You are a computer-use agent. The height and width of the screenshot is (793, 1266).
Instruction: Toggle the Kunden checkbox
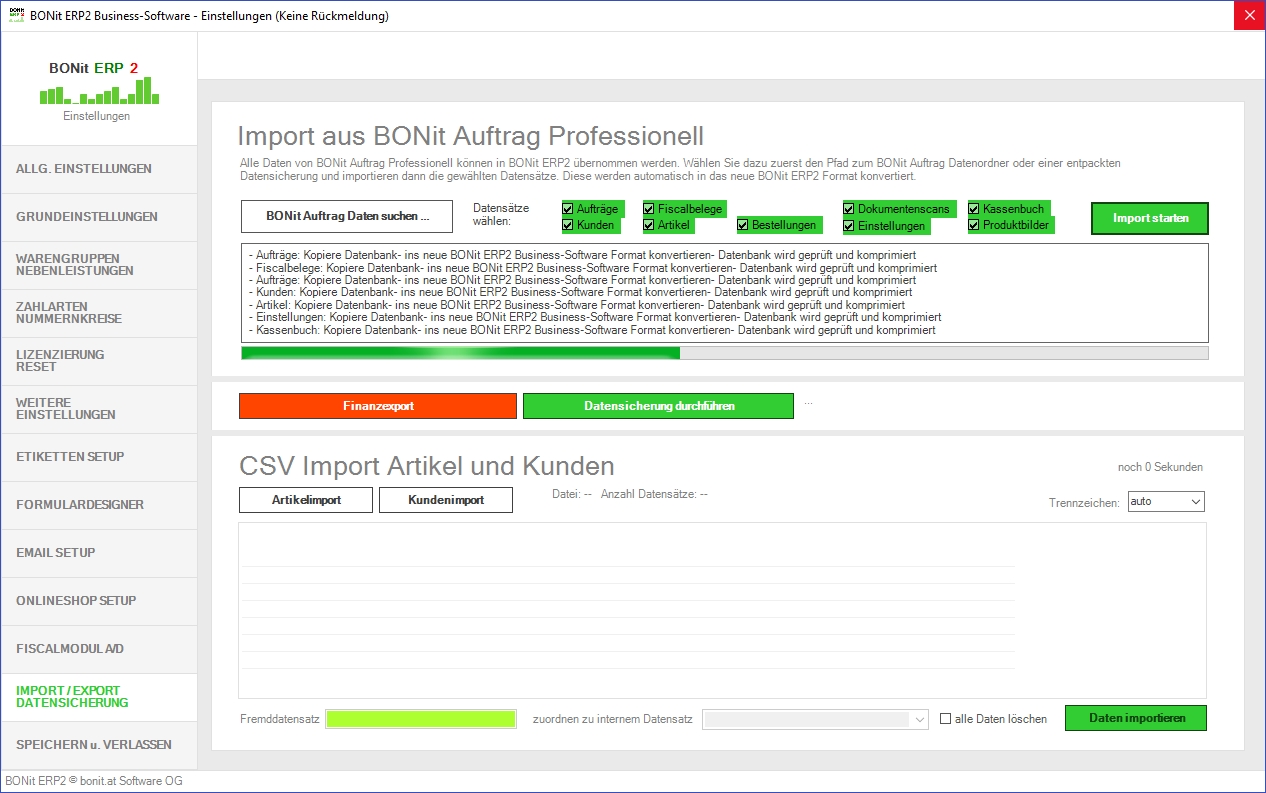568,225
